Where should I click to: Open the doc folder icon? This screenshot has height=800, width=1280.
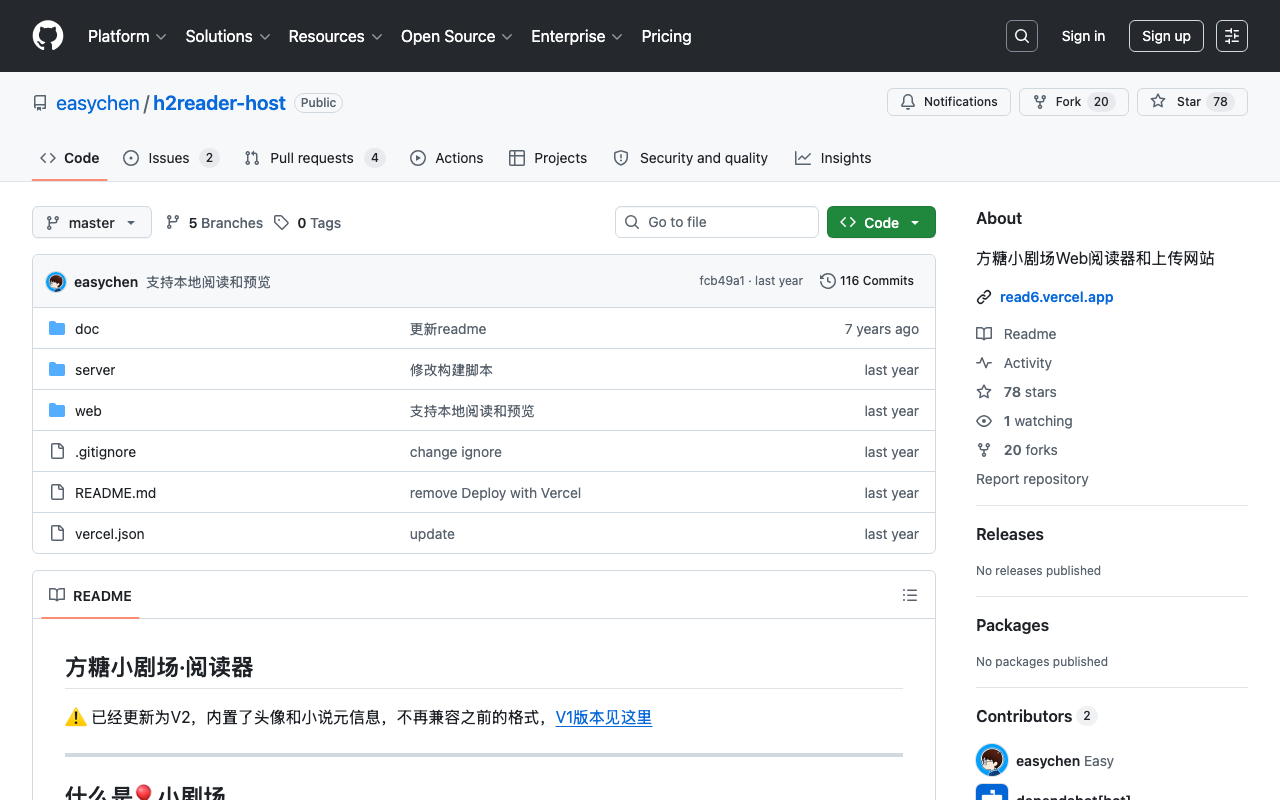(x=57, y=329)
